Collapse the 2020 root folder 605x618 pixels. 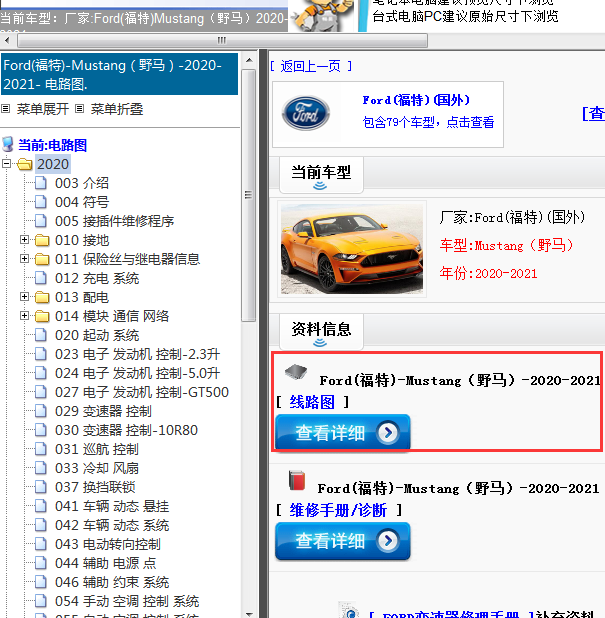6,164
